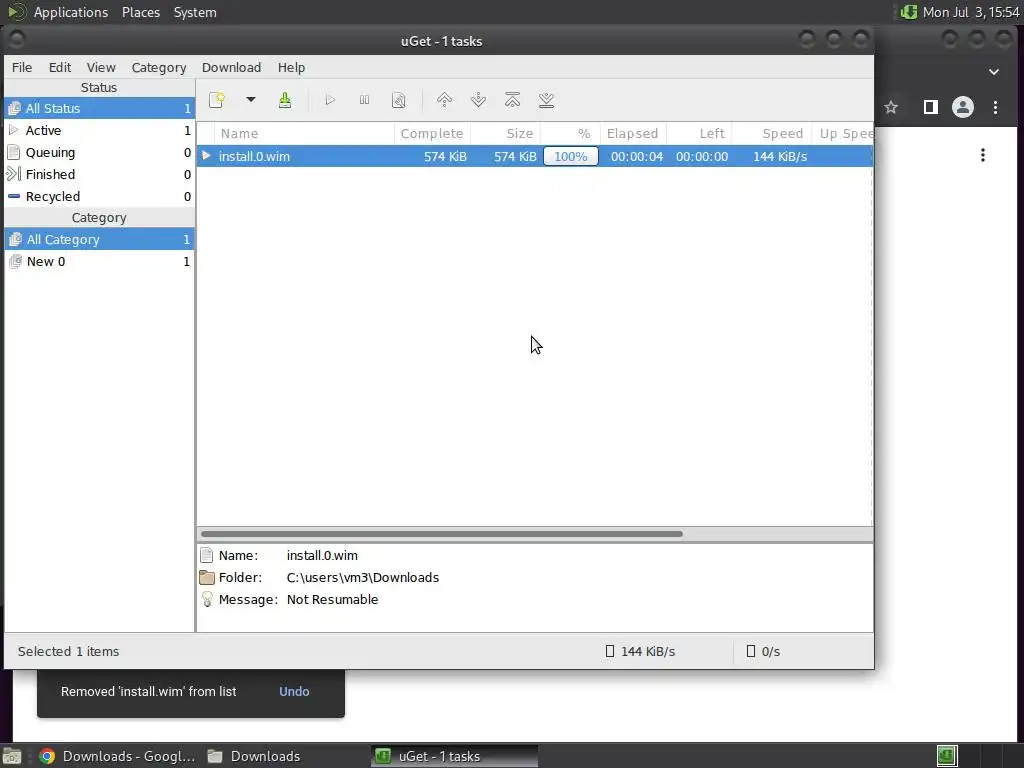Click the lightbulb icon next to Message
Image resolution: width=1024 pixels, height=768 pixels.
[x=207, y=599]
